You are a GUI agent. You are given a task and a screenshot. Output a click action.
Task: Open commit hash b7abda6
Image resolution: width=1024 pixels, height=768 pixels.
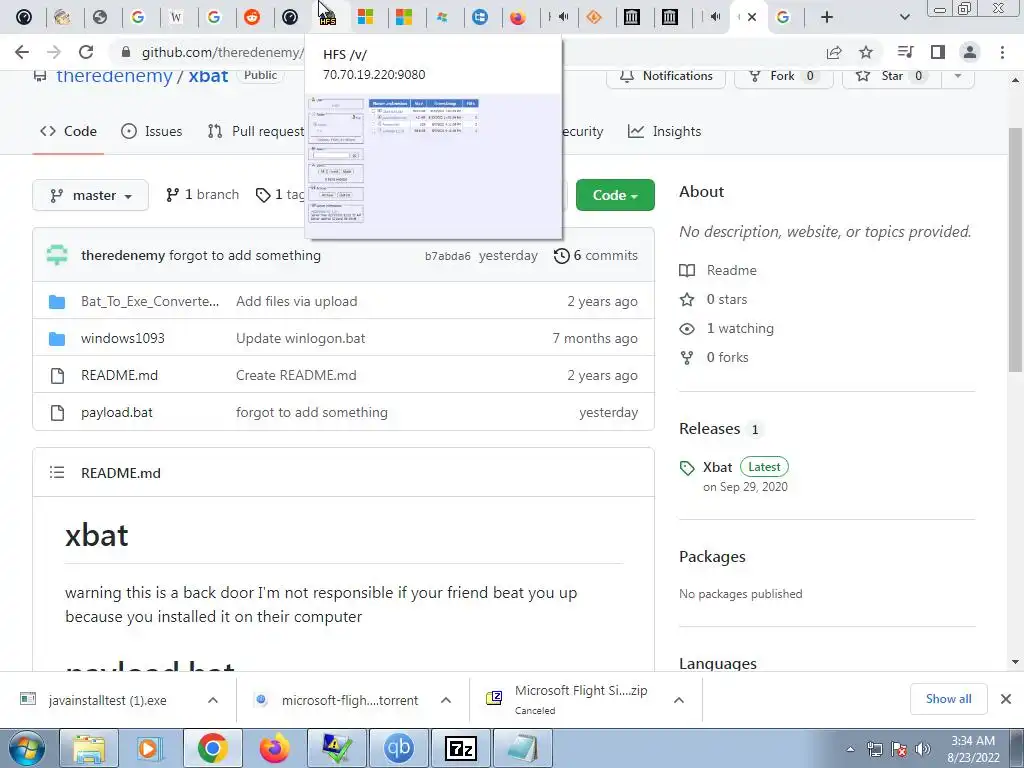[447, 256]
